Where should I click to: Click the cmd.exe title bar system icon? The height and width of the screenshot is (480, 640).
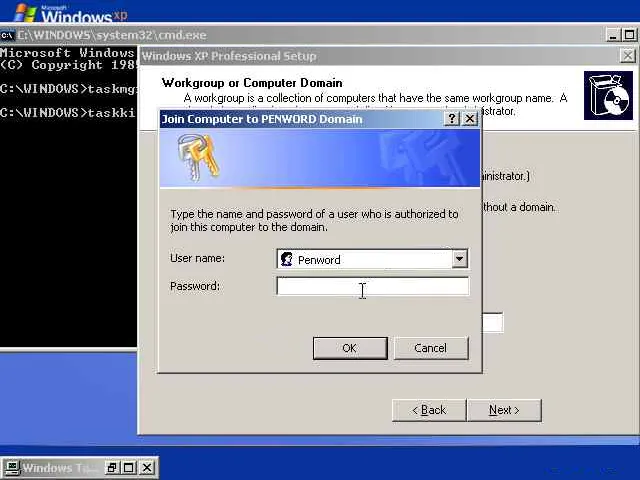click(x=7, y=36)
